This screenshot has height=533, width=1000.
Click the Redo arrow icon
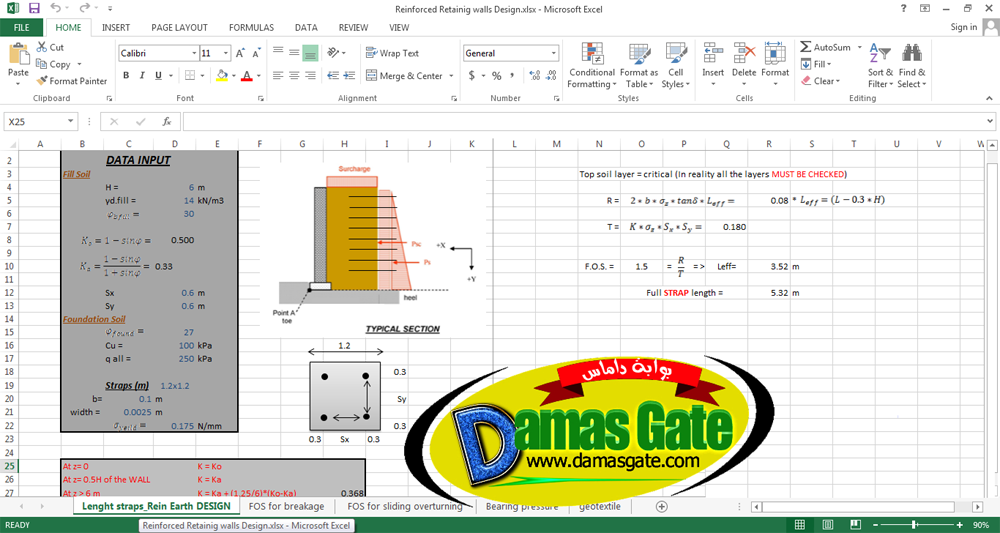click(84, 8)
